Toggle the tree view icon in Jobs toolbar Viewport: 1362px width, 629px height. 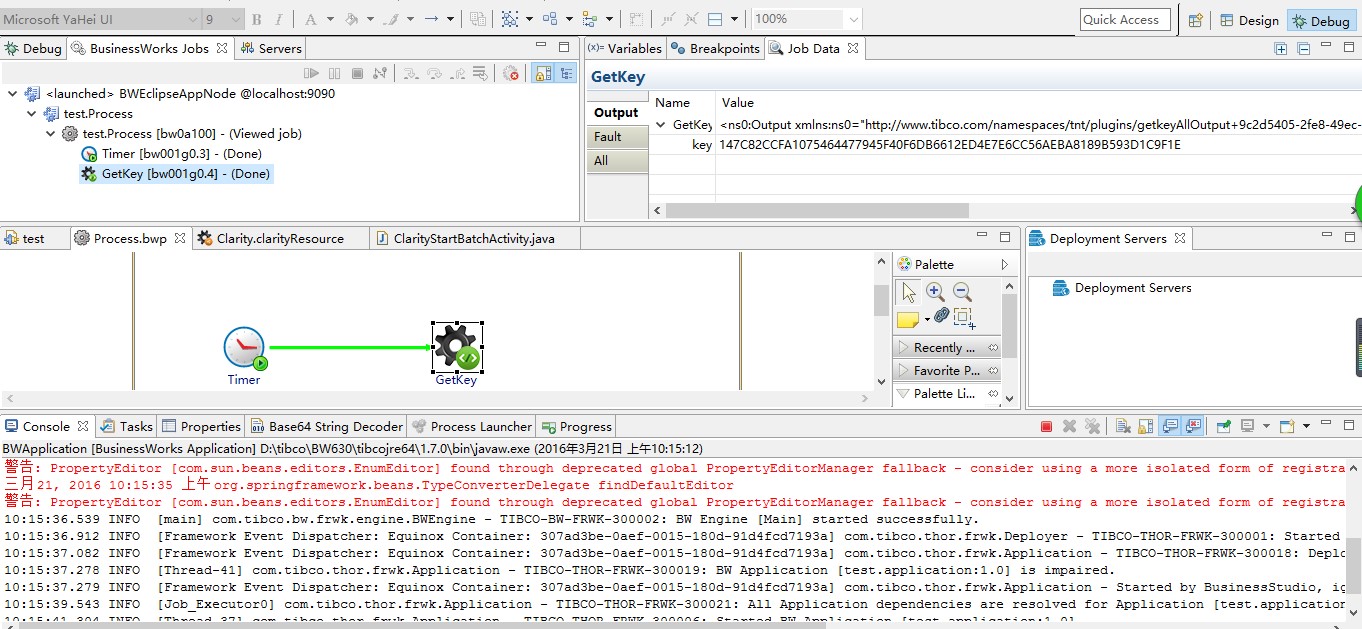click(x=567, y=73)
